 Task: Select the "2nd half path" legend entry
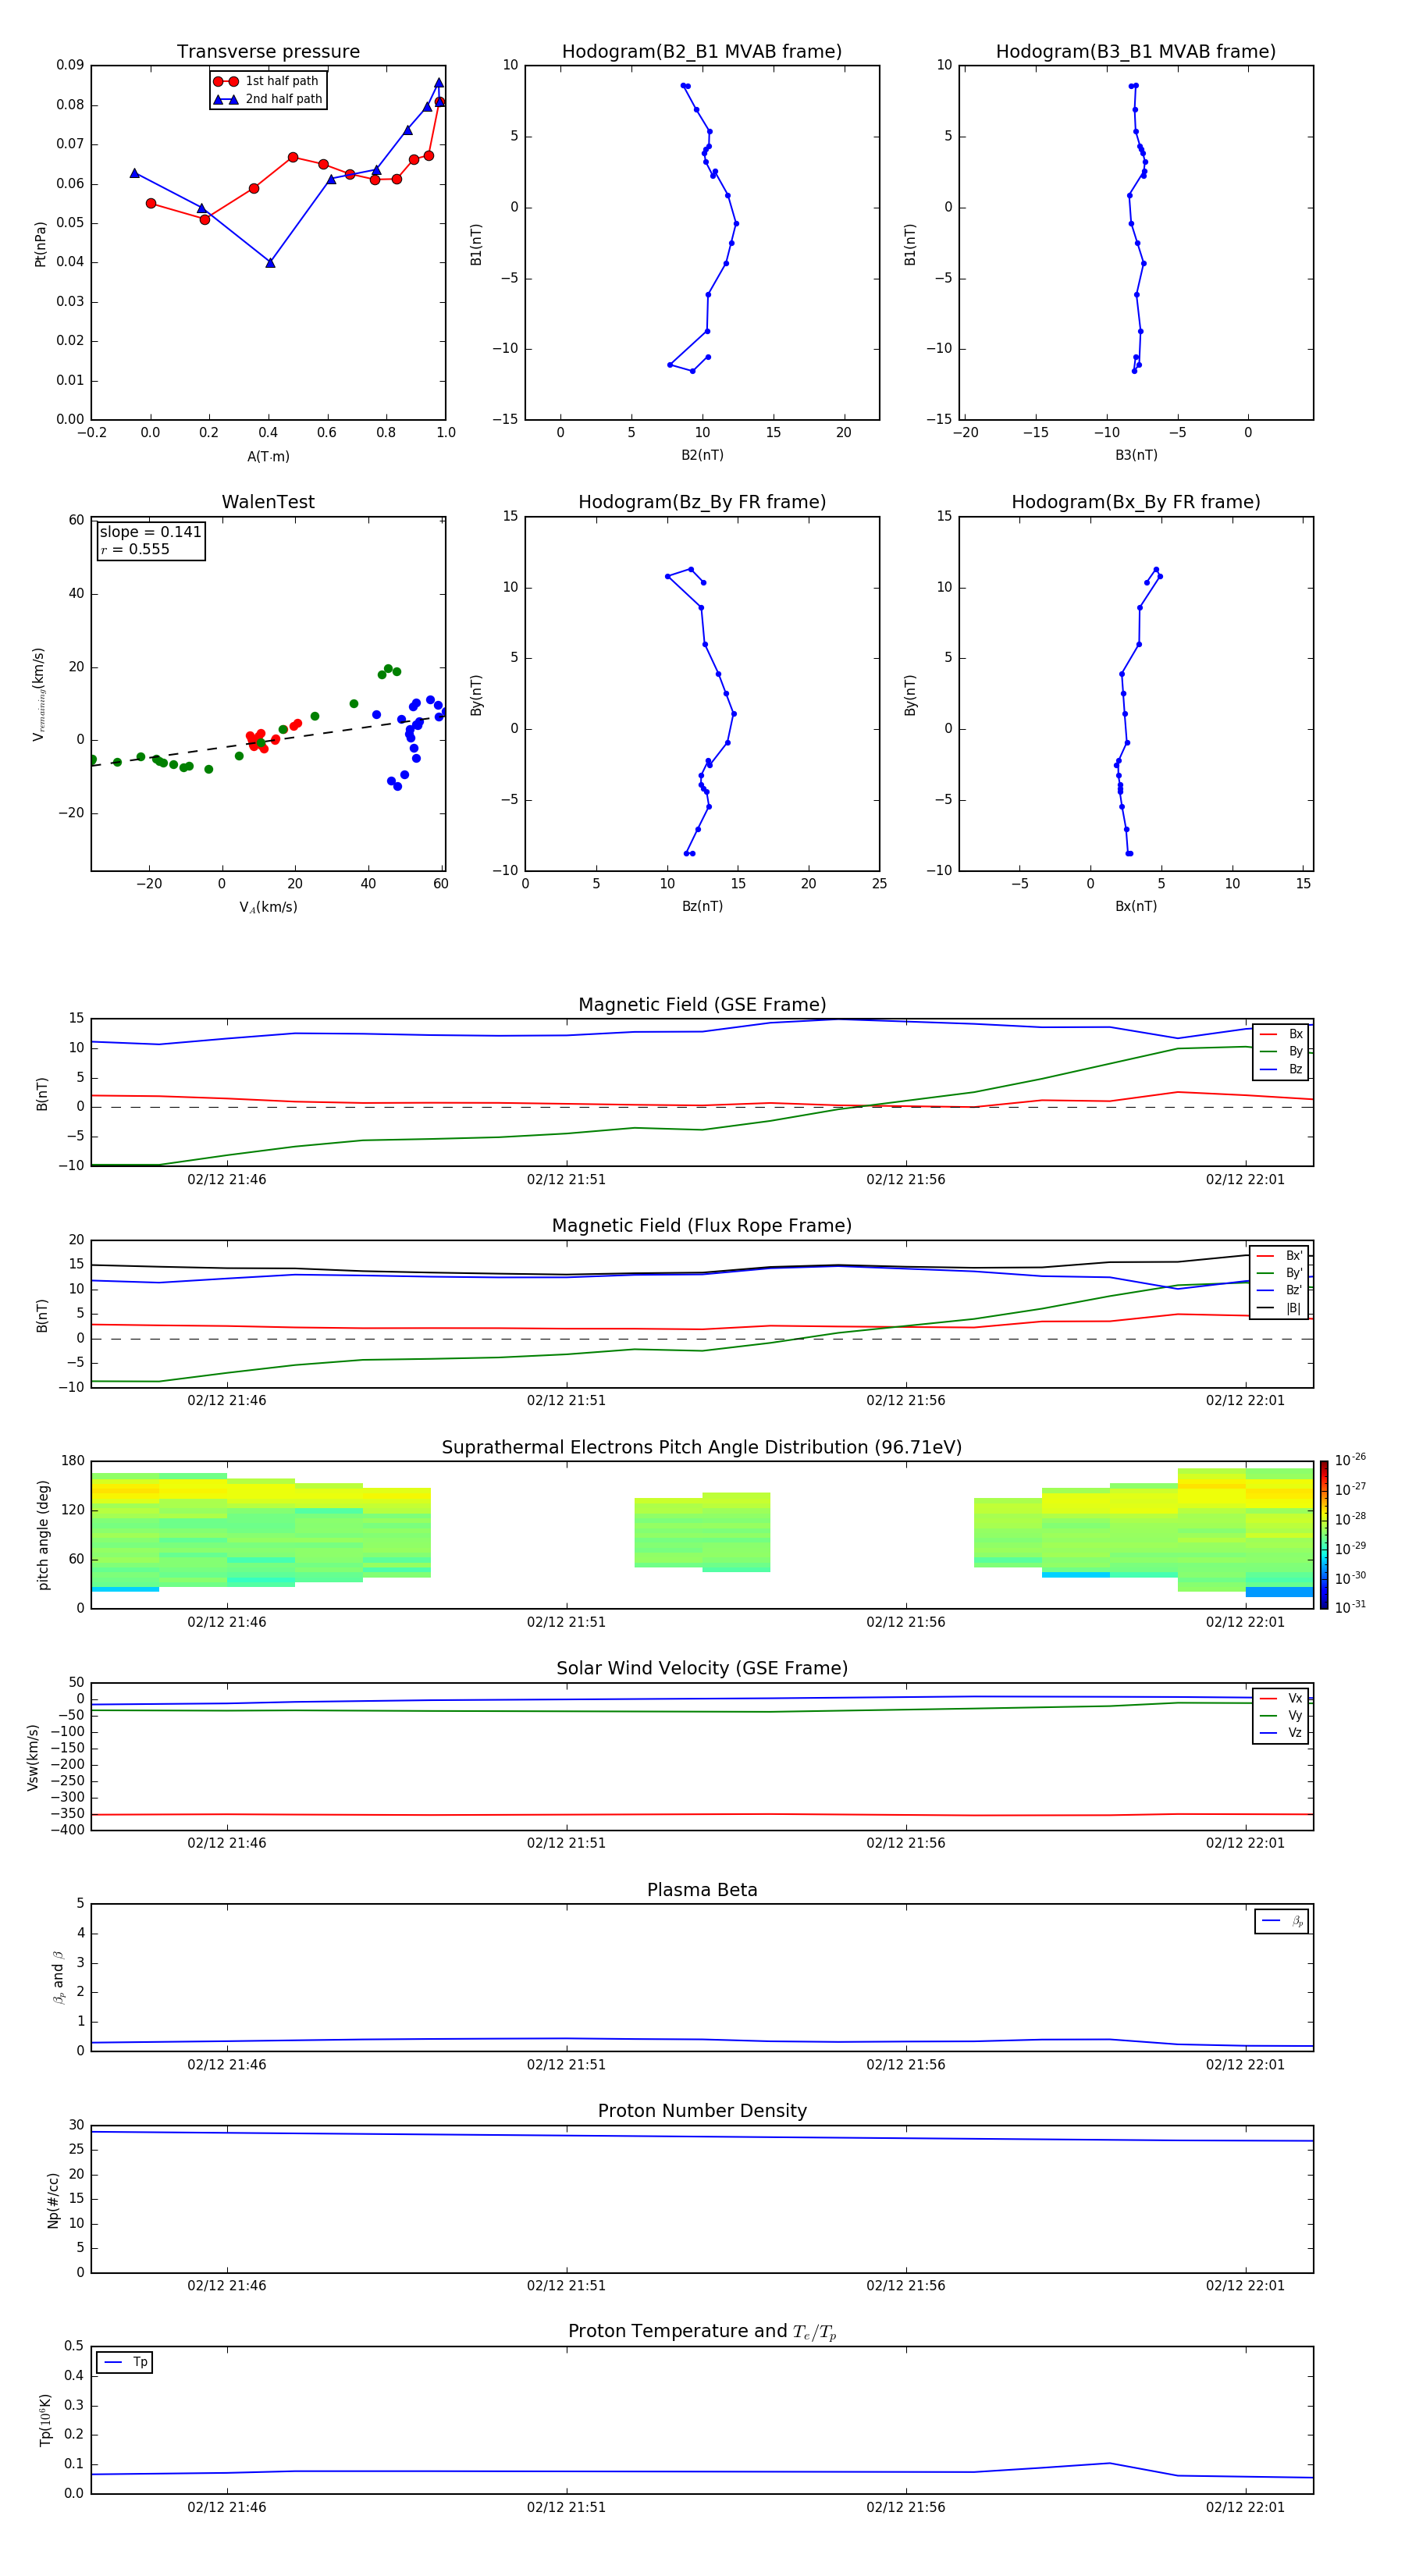(x=268, y=99)
